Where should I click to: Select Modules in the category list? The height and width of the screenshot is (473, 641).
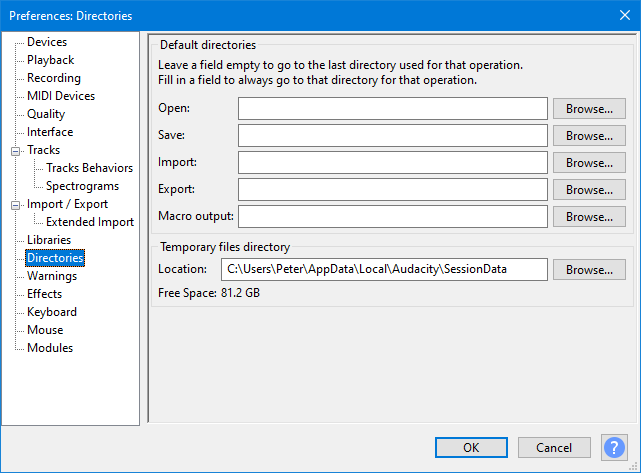(x=50, y=347)
